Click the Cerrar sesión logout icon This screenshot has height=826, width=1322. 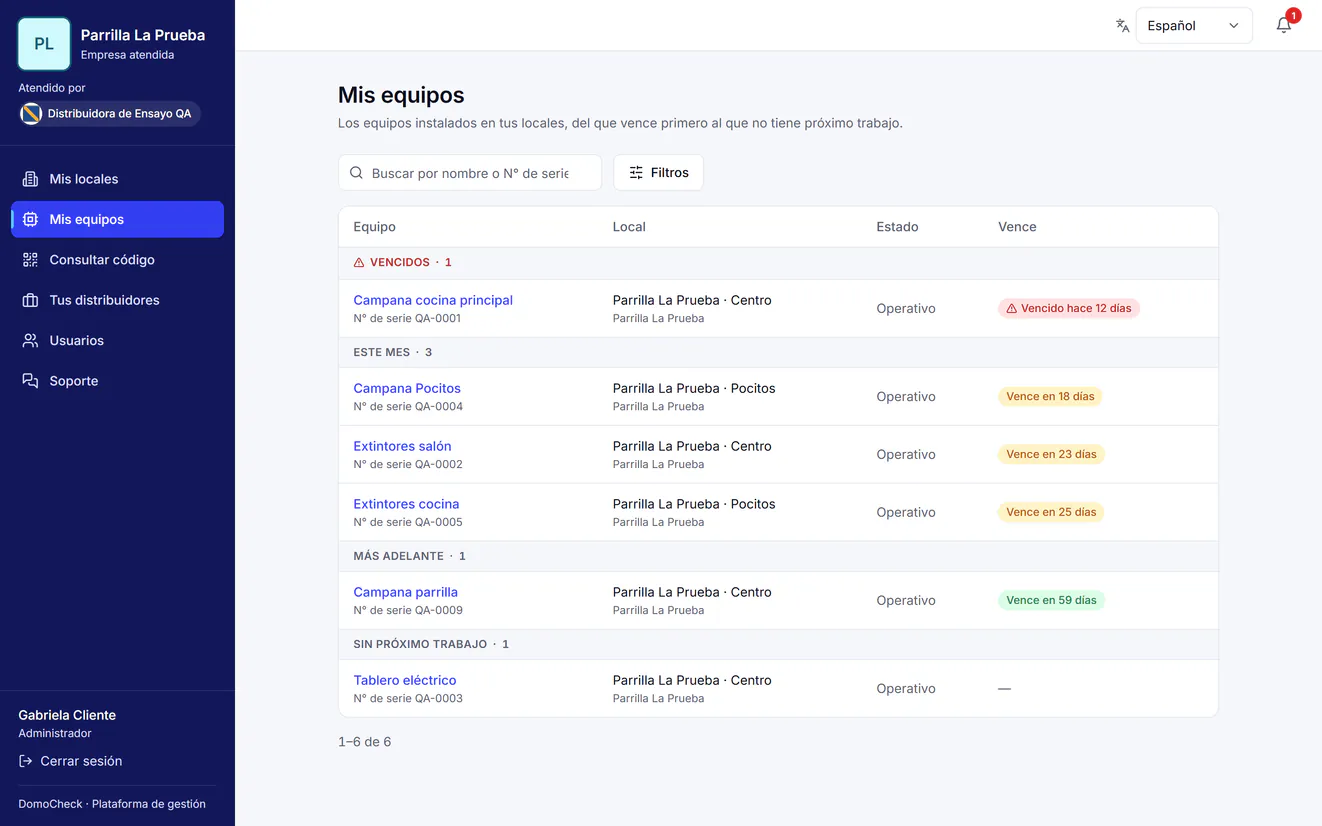click(26, 761)
